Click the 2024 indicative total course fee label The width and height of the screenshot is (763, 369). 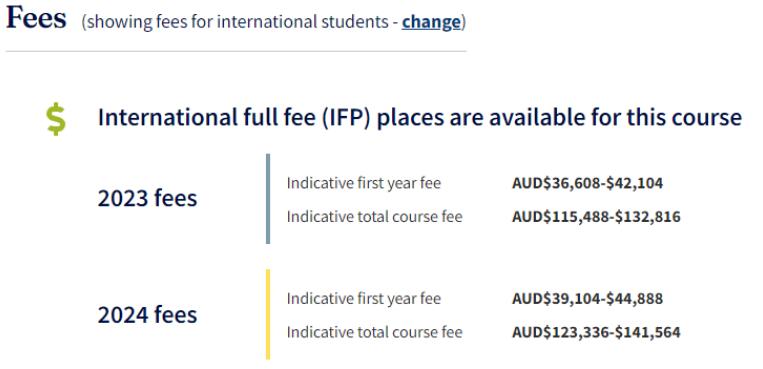pyautogui.click(x=374, y=332)
